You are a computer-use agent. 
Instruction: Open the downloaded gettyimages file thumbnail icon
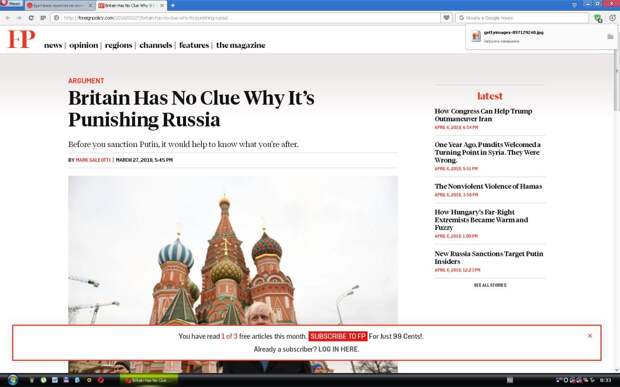pos(476,36)
